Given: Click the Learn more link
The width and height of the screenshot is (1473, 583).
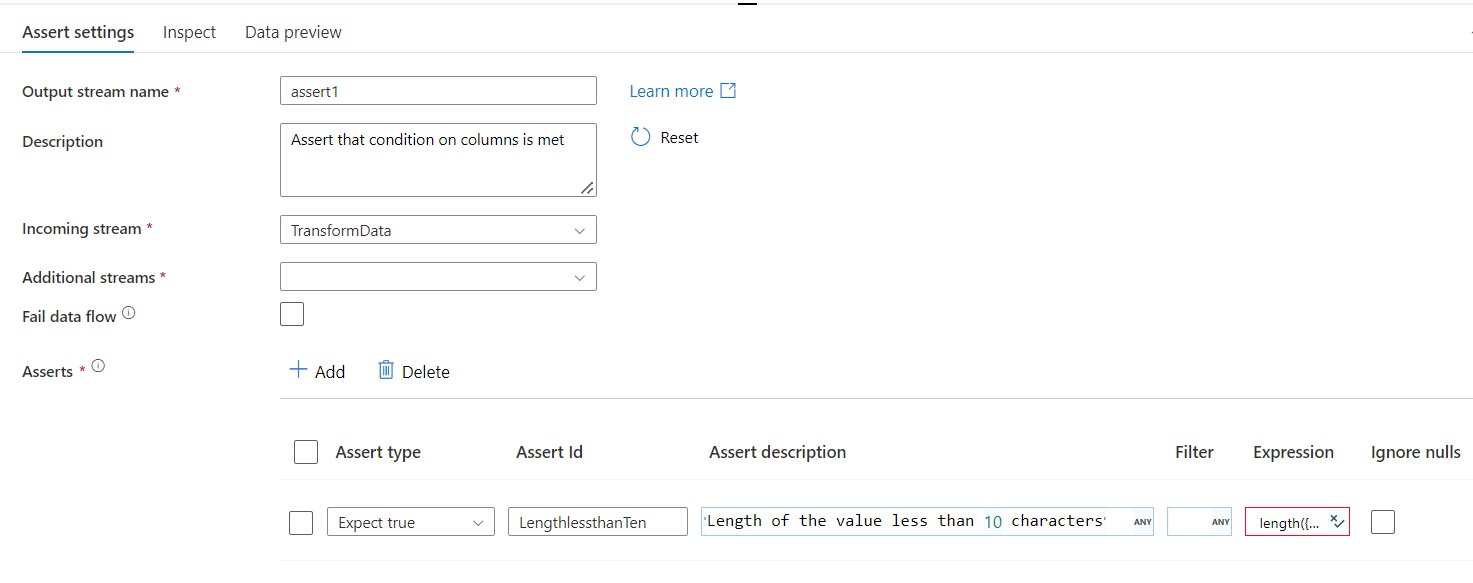Looking at the screenshot, I should [x=671, y=90].
